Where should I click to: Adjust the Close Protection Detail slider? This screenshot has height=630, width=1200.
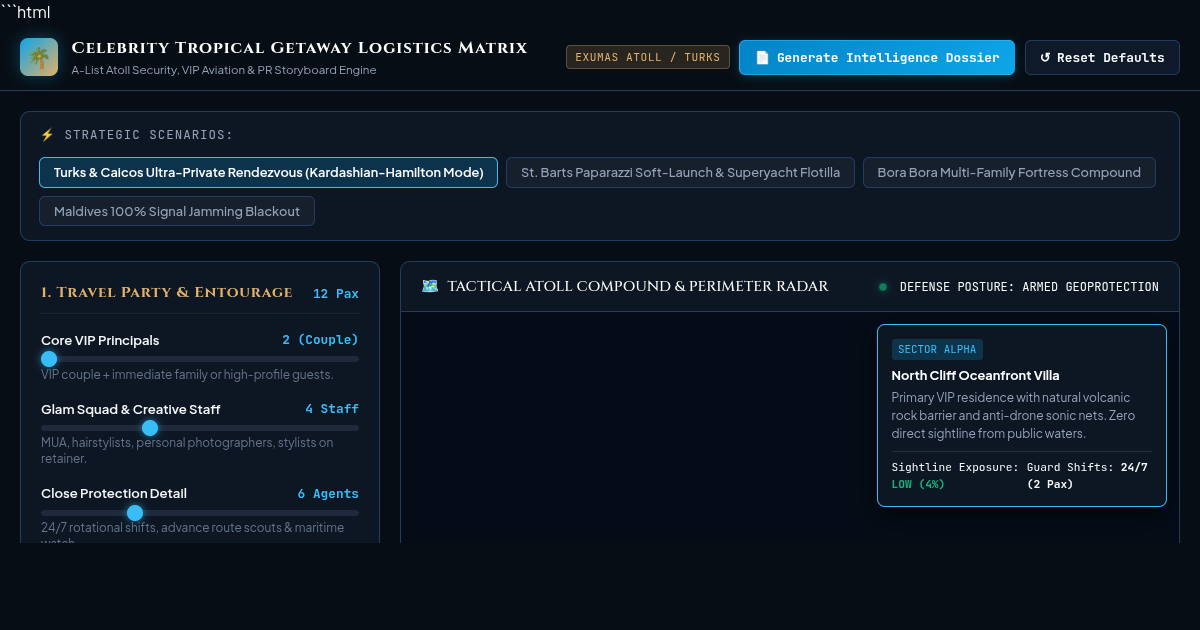(200, 512)
